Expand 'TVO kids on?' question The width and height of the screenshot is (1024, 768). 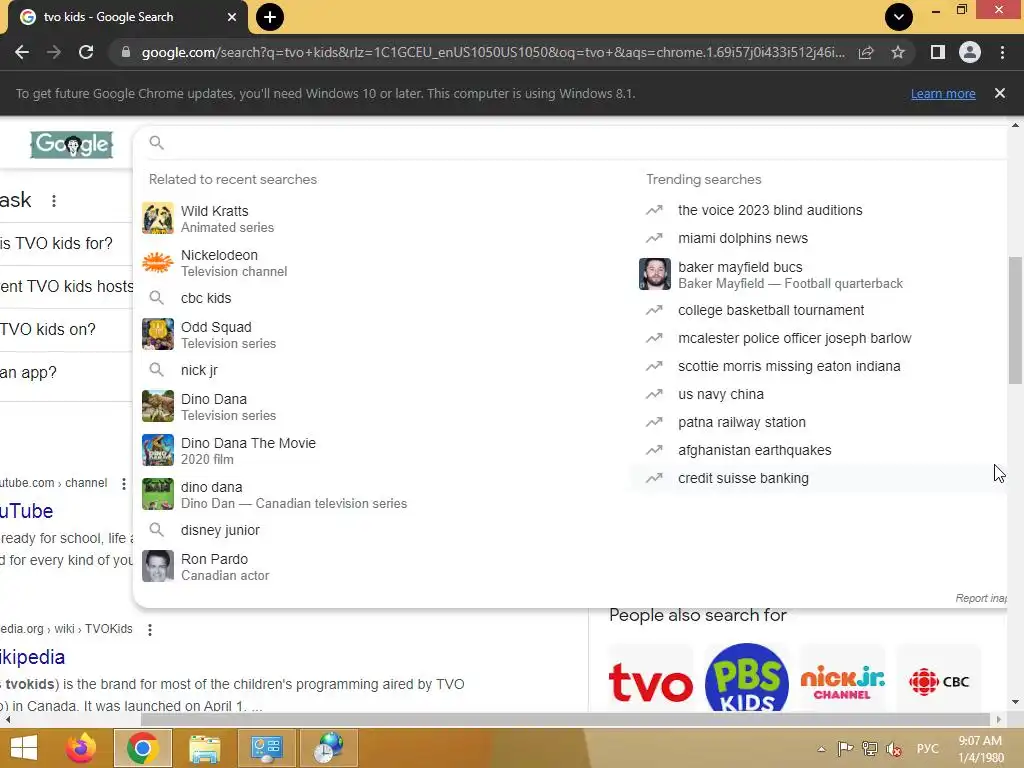[x=65, y=330]
